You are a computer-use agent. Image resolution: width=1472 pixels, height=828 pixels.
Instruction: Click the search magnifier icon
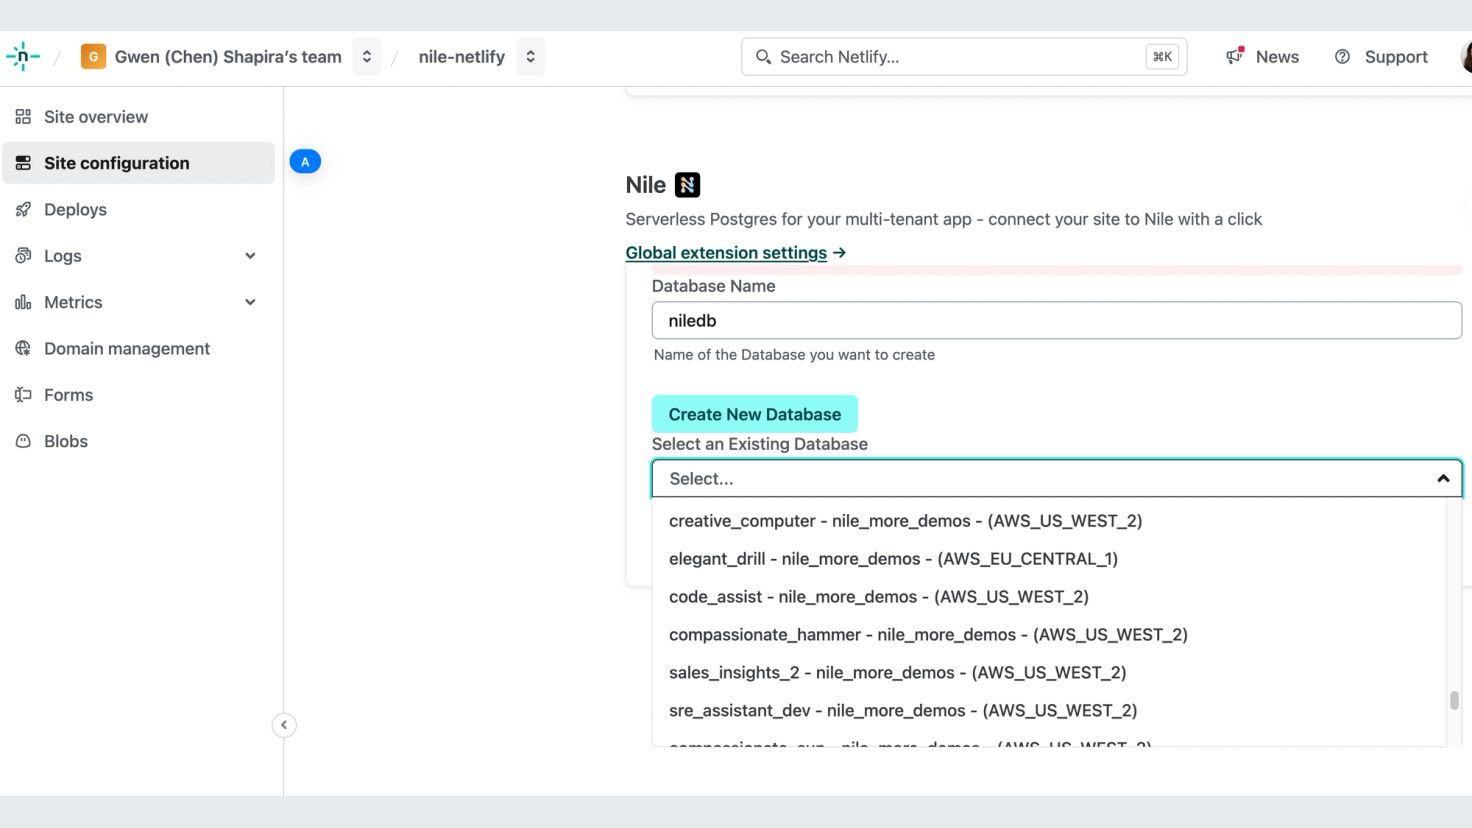click(x=763, y=57)
